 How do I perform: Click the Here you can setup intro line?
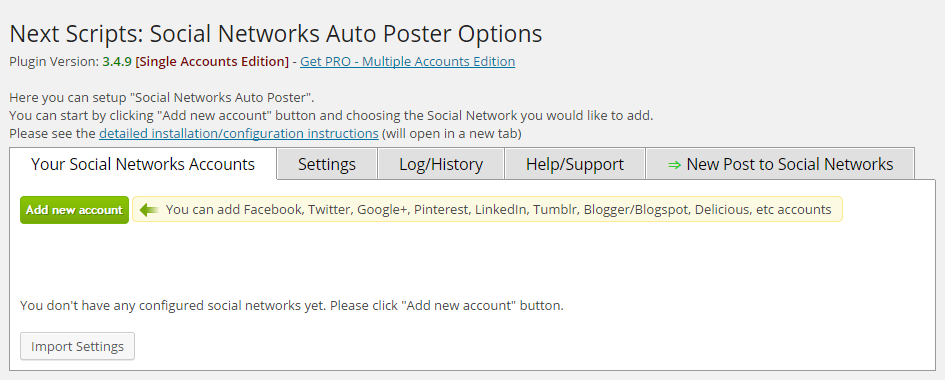click(x=162, y=97)
